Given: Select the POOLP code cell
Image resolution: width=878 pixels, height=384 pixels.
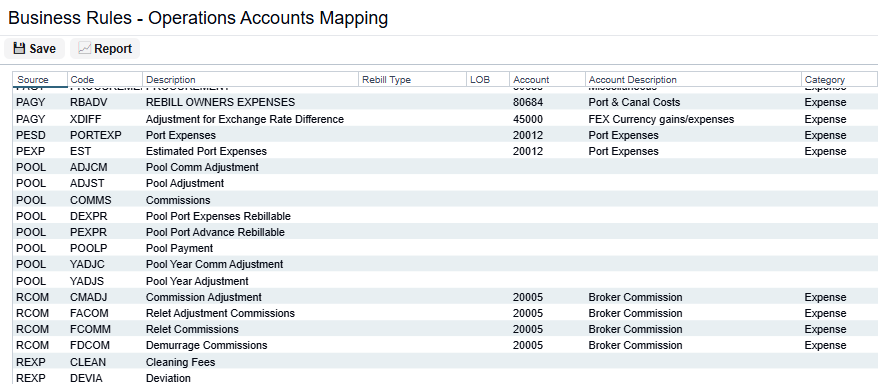Looking at the screenshot, I should click(88, 248).
